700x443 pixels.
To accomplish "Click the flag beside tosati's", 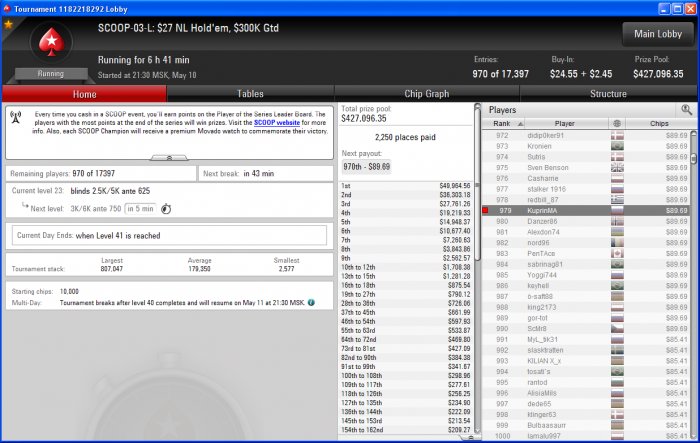I will (x=617, y=371).
